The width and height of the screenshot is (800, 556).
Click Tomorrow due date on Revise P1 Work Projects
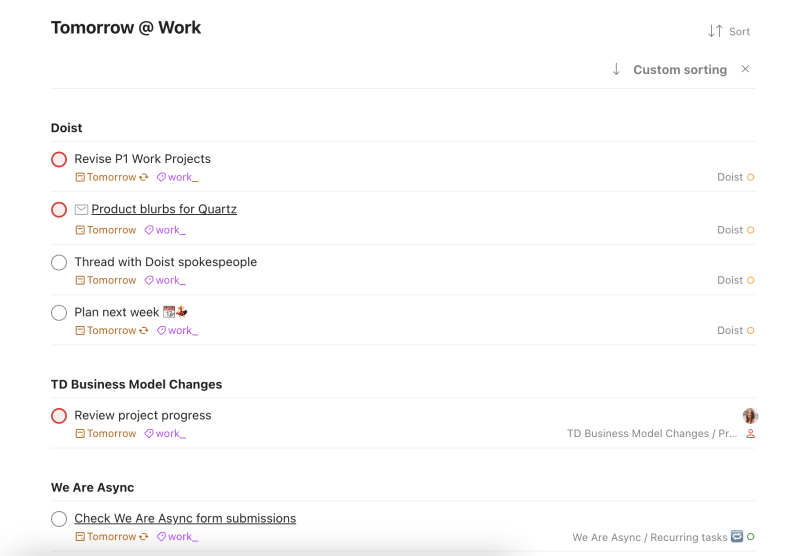tap(106, 177)
